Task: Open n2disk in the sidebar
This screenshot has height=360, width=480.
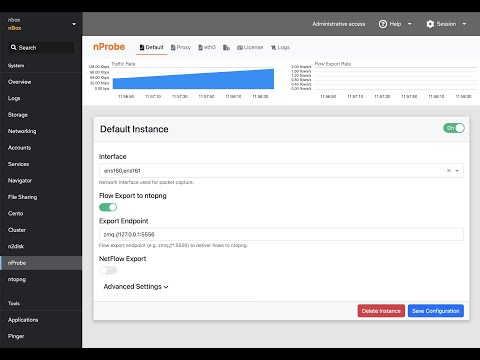Action: (x=41, y=246)
